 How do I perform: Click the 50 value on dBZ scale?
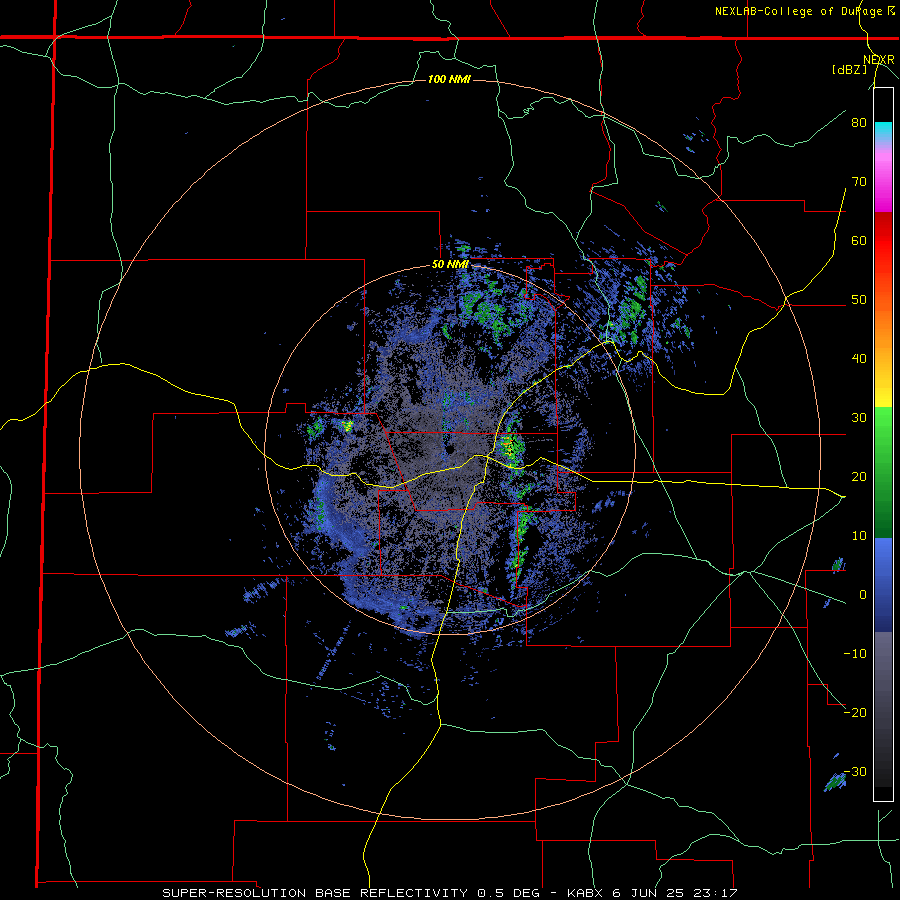click(x=859, y=300)
